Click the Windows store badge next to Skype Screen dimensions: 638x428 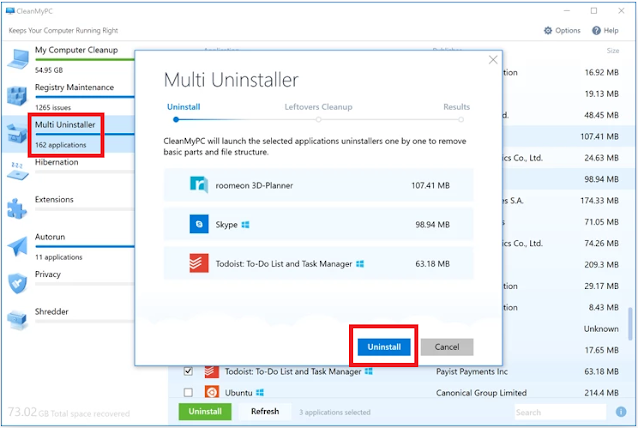point(245,225)
